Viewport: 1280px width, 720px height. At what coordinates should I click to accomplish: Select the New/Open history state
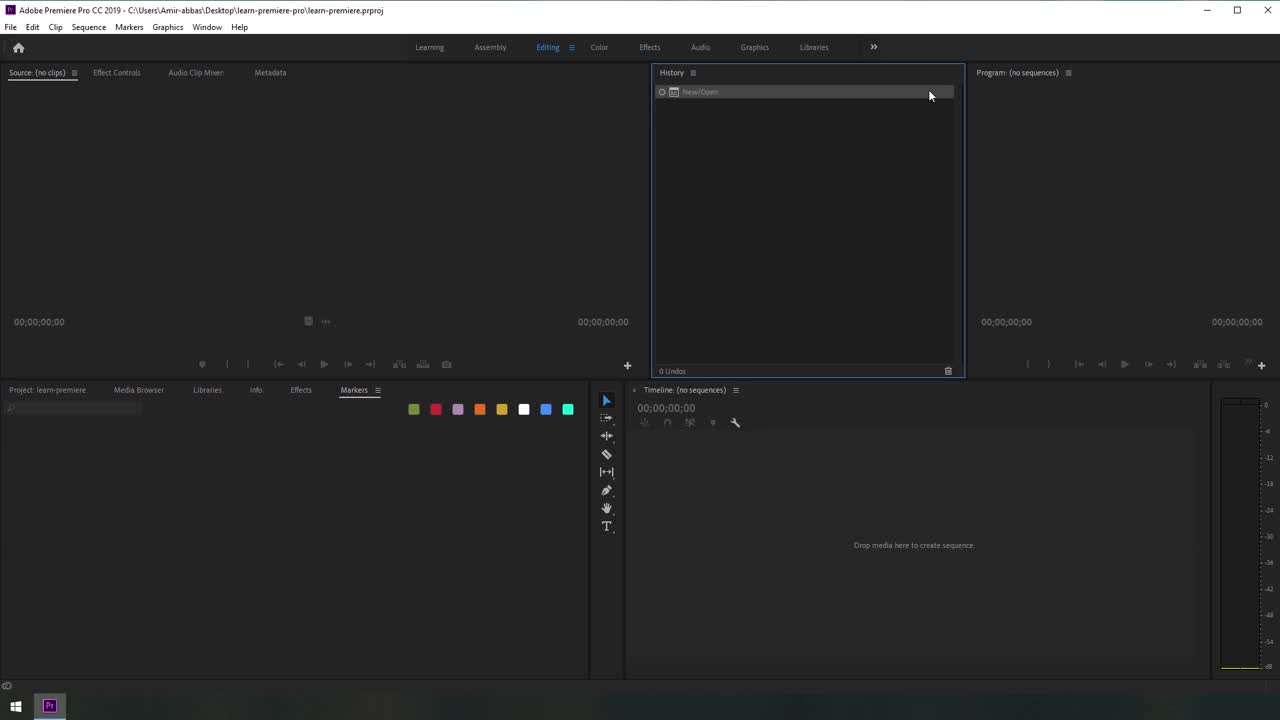pos(700,92)
